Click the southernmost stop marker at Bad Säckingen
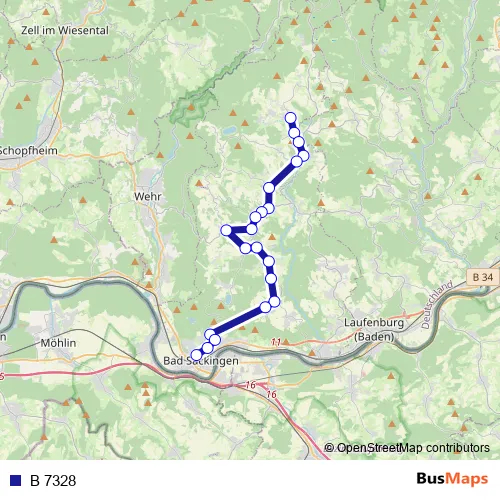The height and width of the screenshot is (500, 500). click(x=196, y=355)
